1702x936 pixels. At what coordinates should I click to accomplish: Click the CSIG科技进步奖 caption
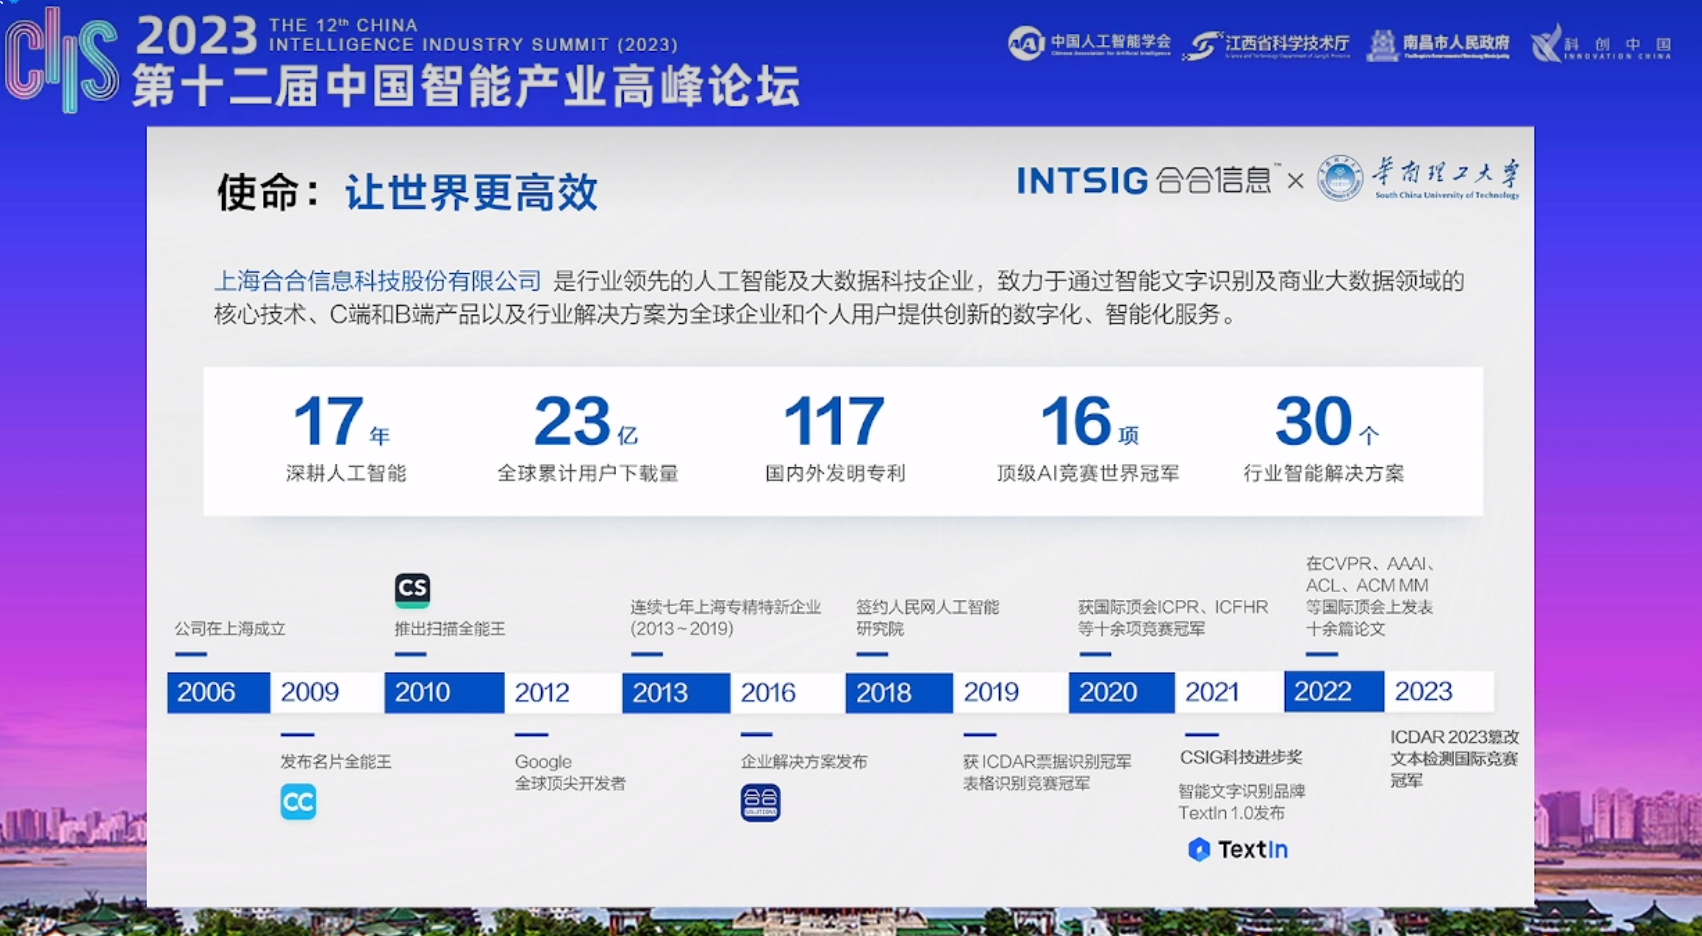tap(1241, 757)
